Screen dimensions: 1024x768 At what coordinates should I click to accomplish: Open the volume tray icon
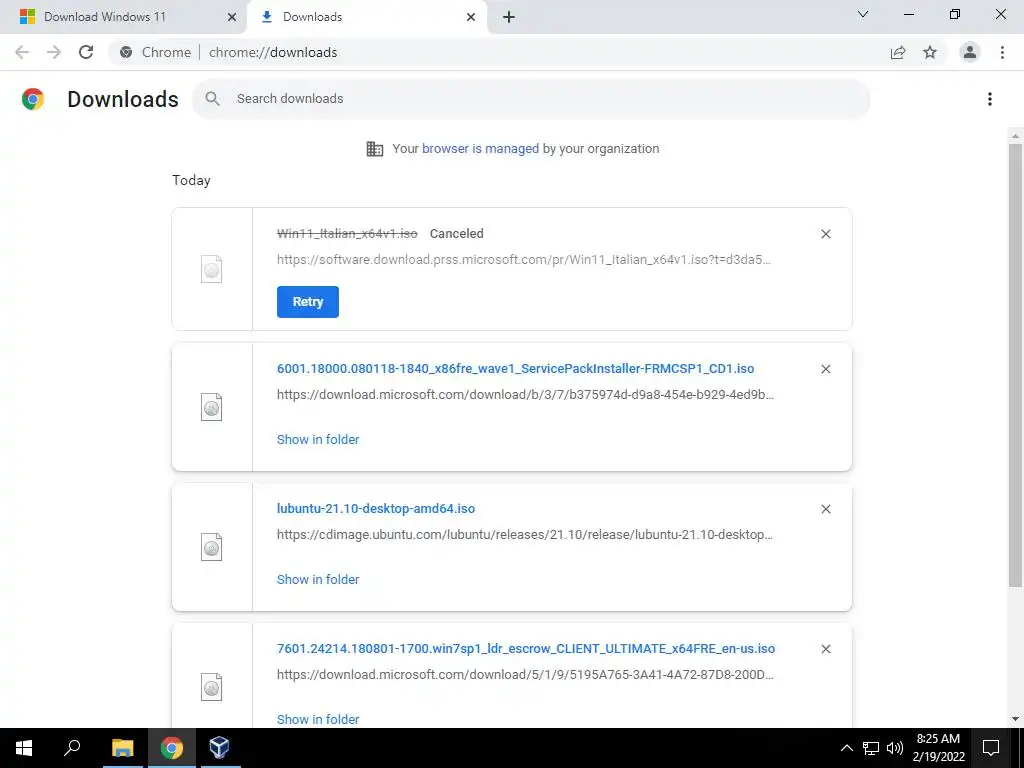point(895,748)
